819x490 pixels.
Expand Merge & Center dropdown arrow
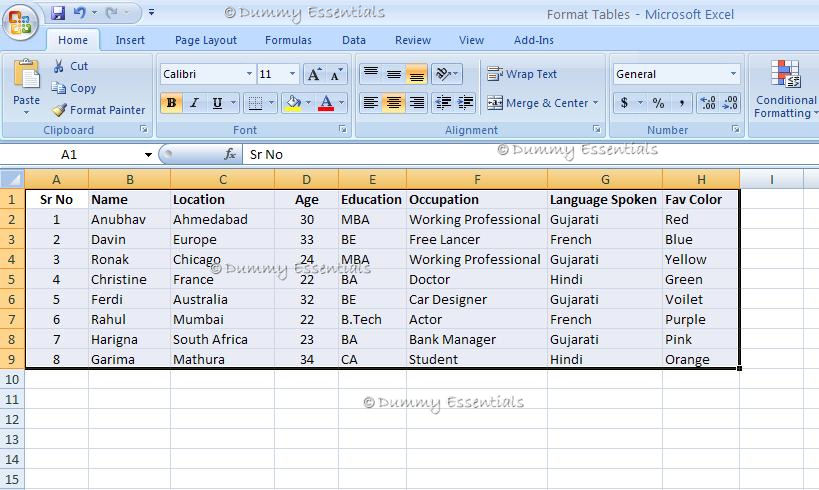(x=595, y=103)
